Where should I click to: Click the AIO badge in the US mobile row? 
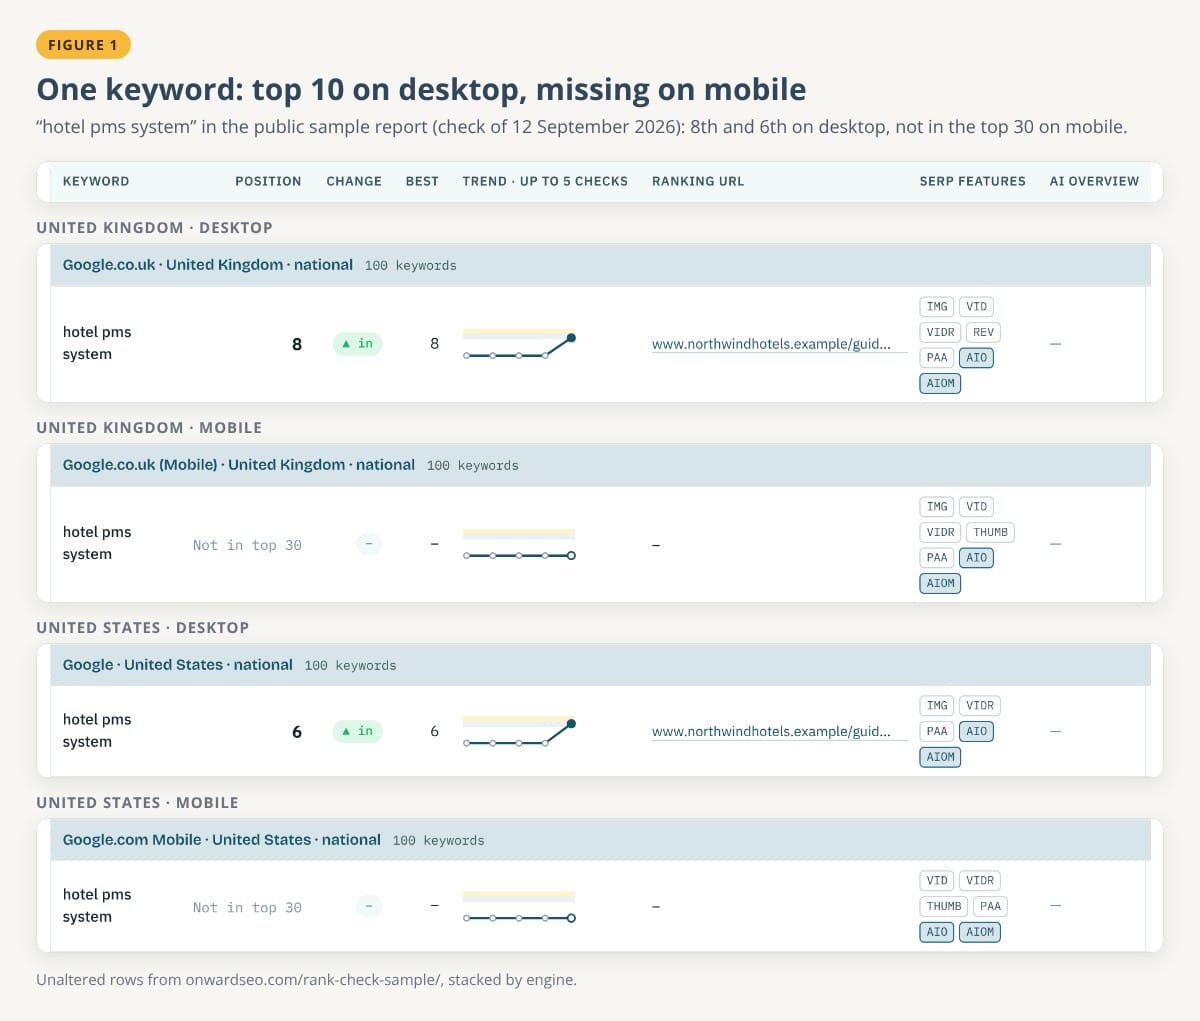pyautogui.click(x=937, y=932)
